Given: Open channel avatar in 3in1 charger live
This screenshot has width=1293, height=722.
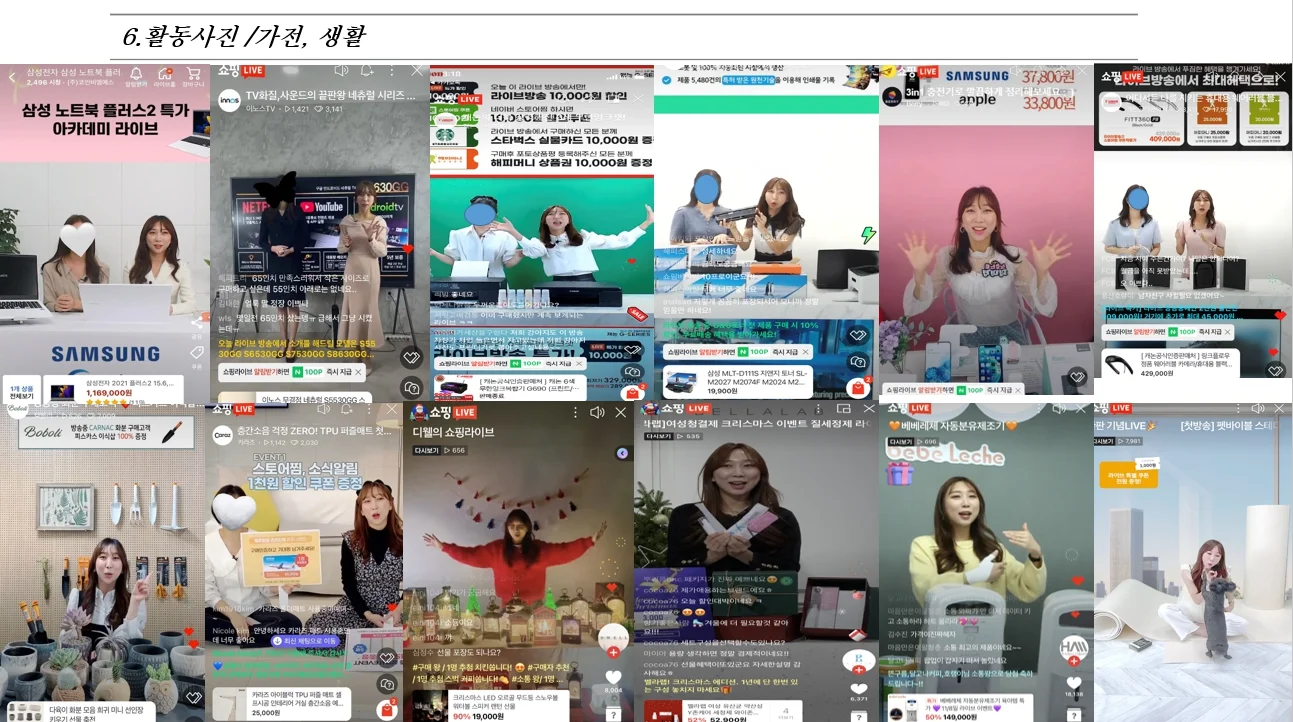Looking at the screenshot, I should click(x=890, y=97).
